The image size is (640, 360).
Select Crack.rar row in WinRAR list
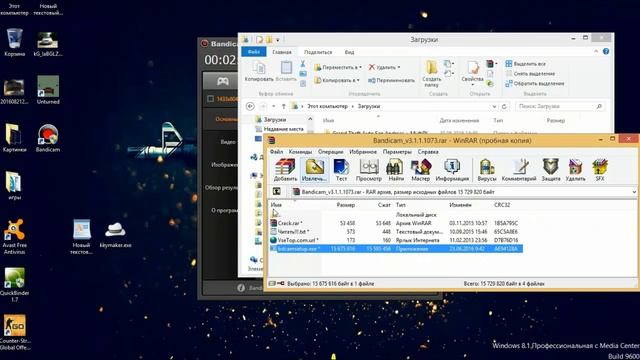pyautogui.click(x=395, y=223)
